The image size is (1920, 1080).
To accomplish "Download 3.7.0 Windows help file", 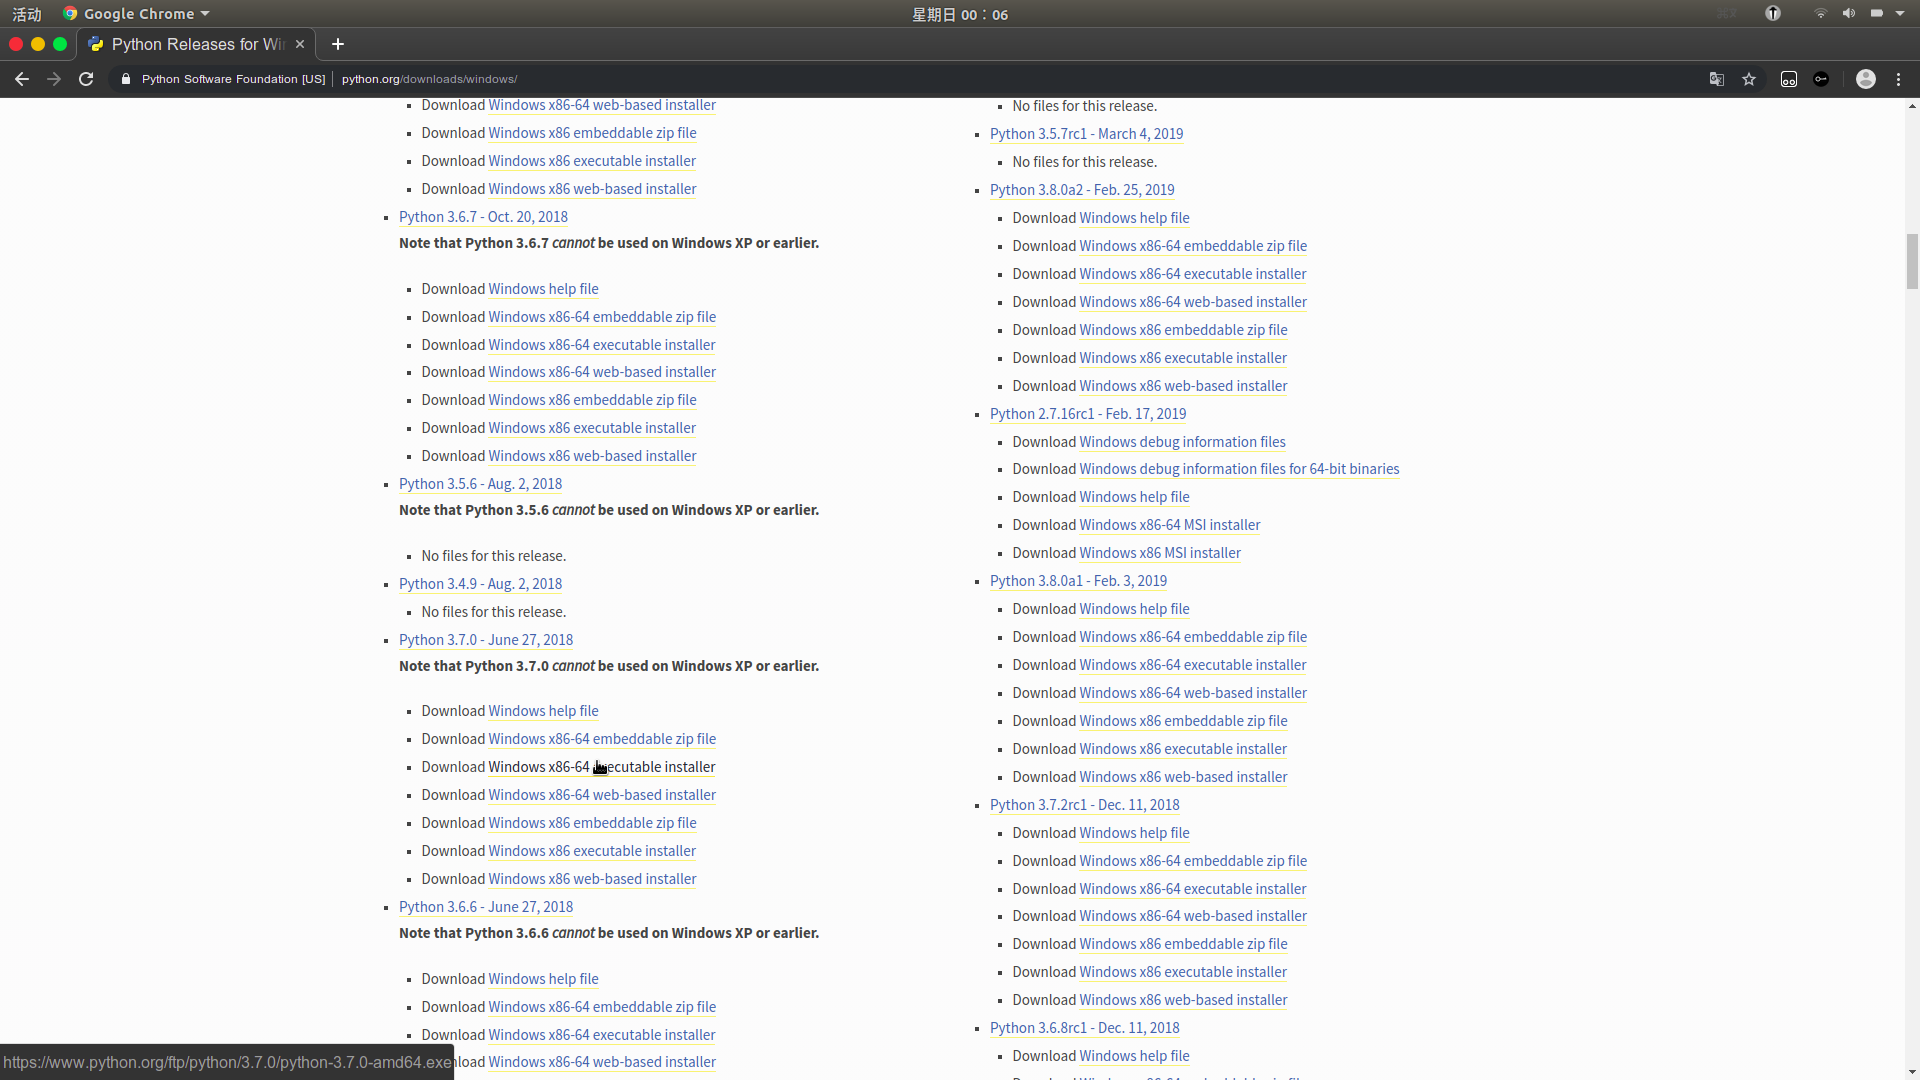I will point(543,711).
